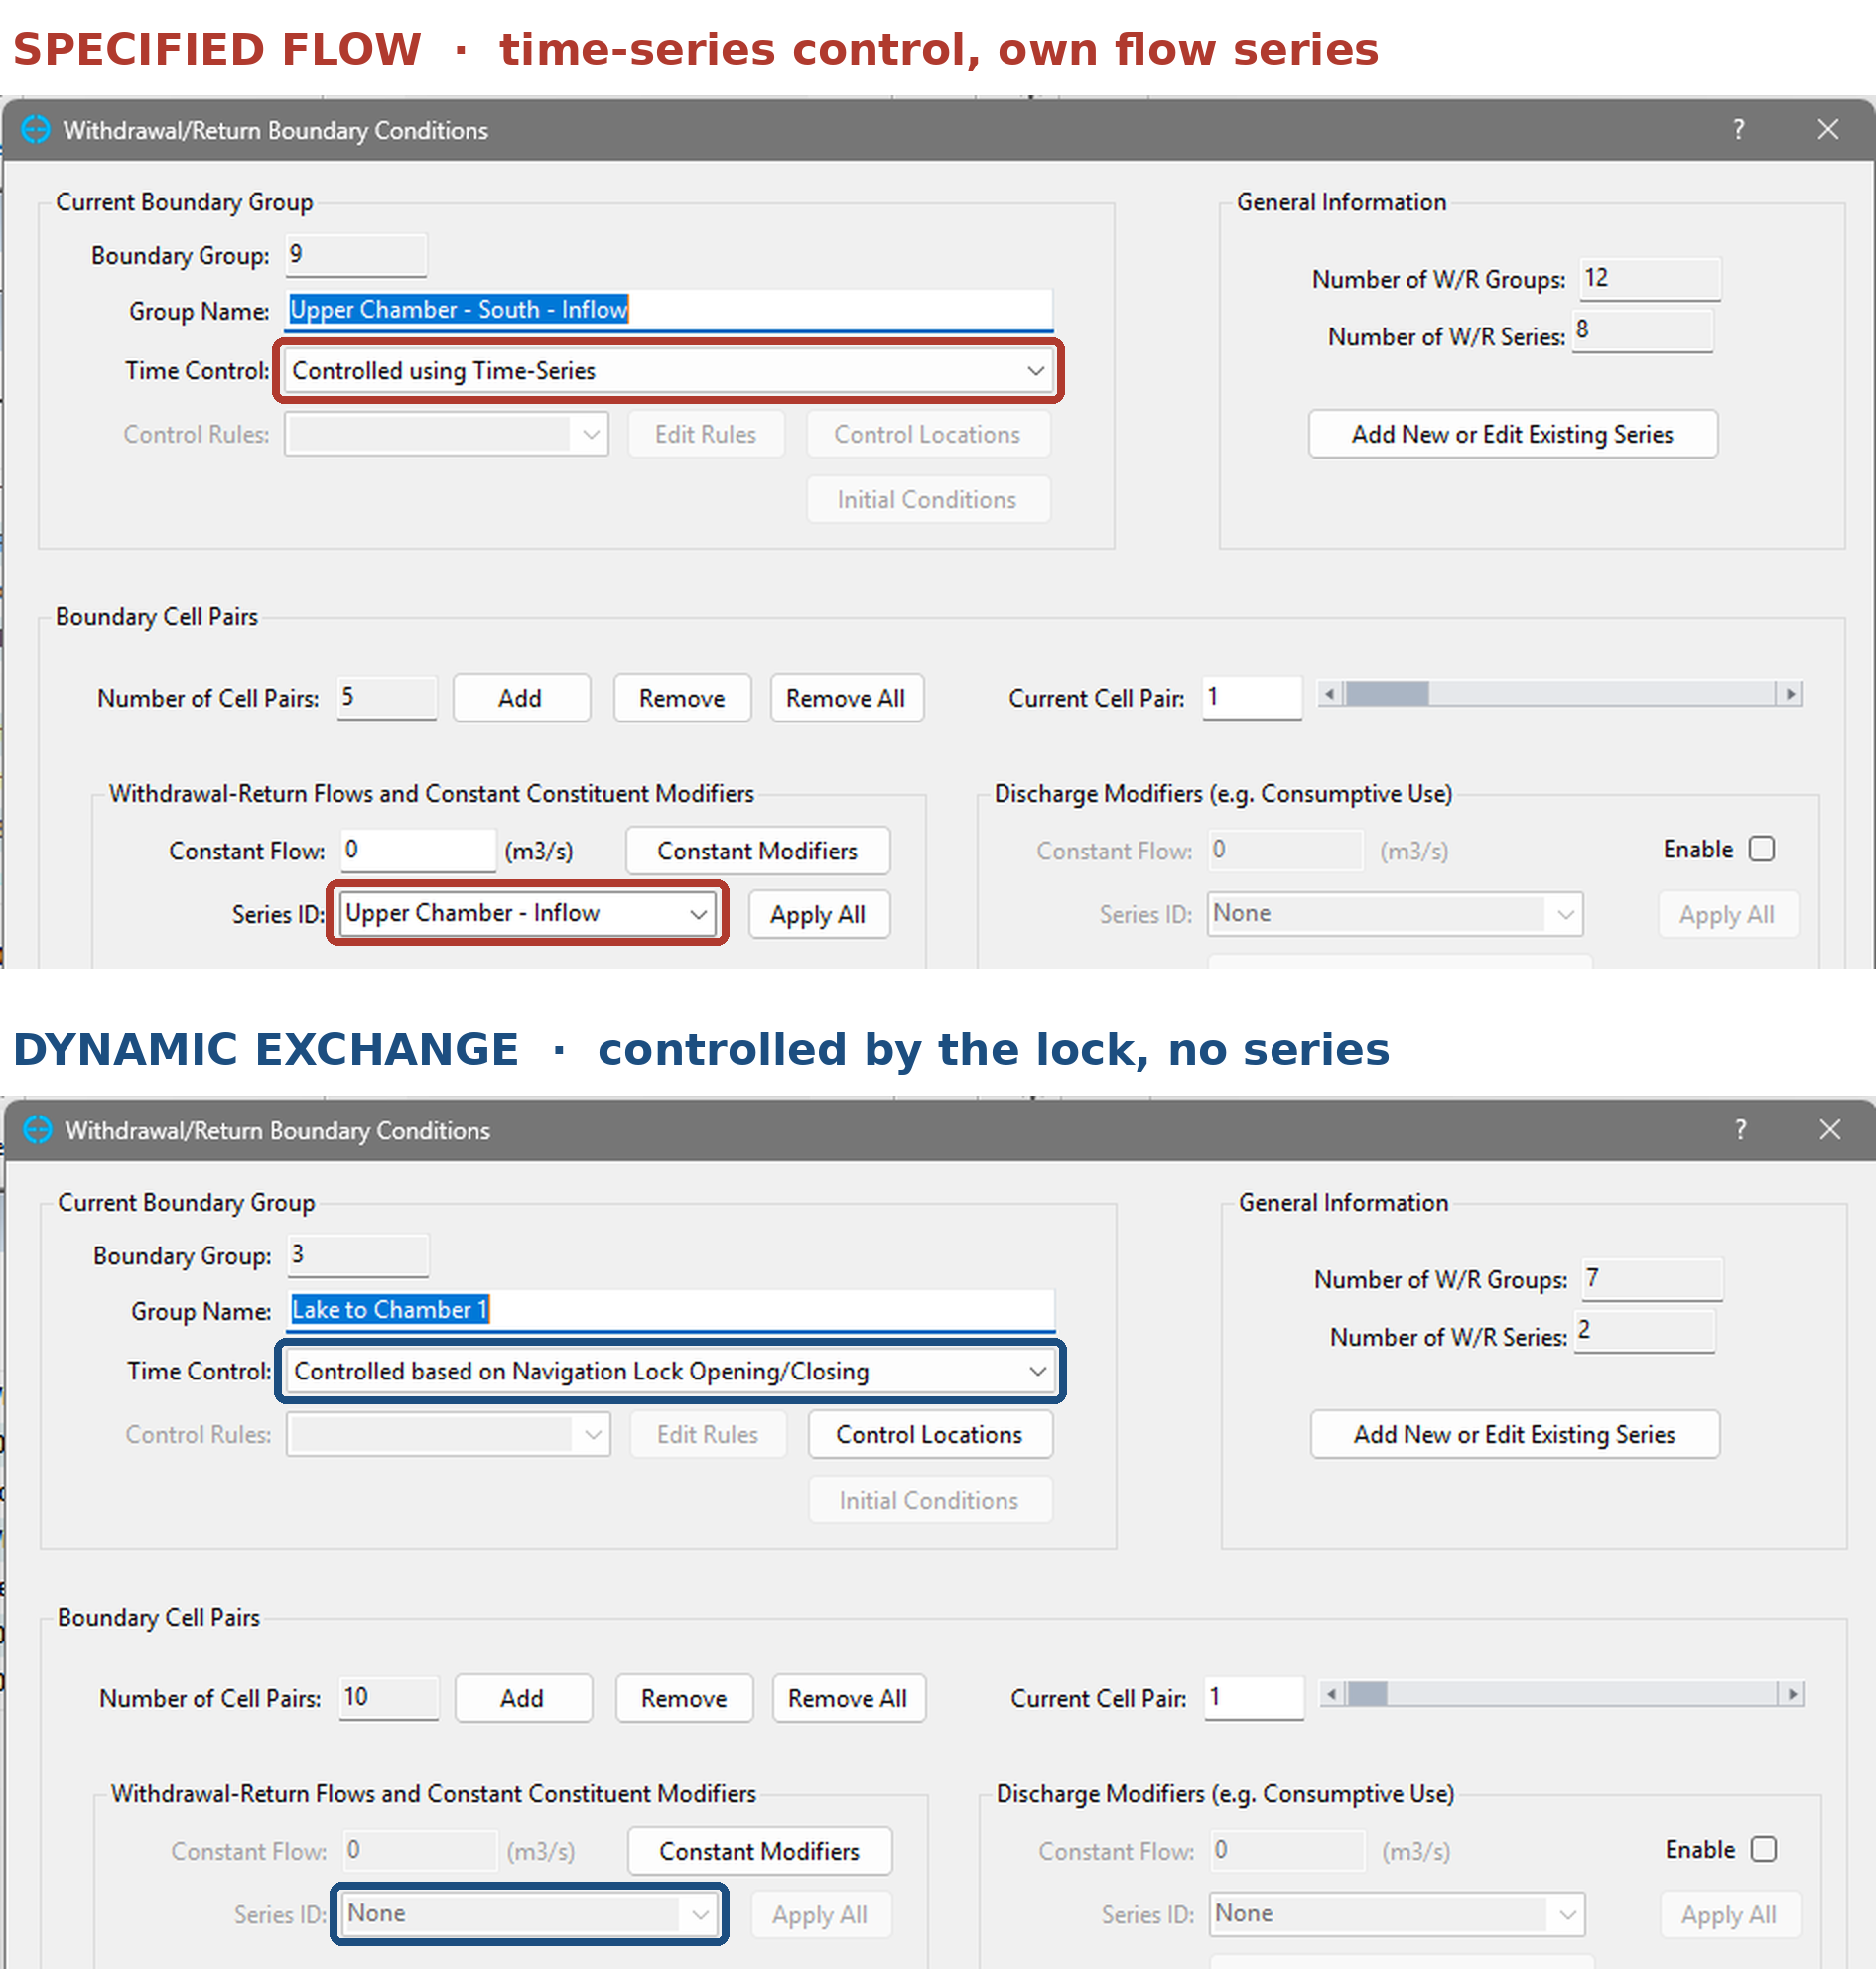The height and width of the screenshot is (1969, 1876).
Task: Click Apply All next to Upper Chamber series
Action: (x=818, y=914)
